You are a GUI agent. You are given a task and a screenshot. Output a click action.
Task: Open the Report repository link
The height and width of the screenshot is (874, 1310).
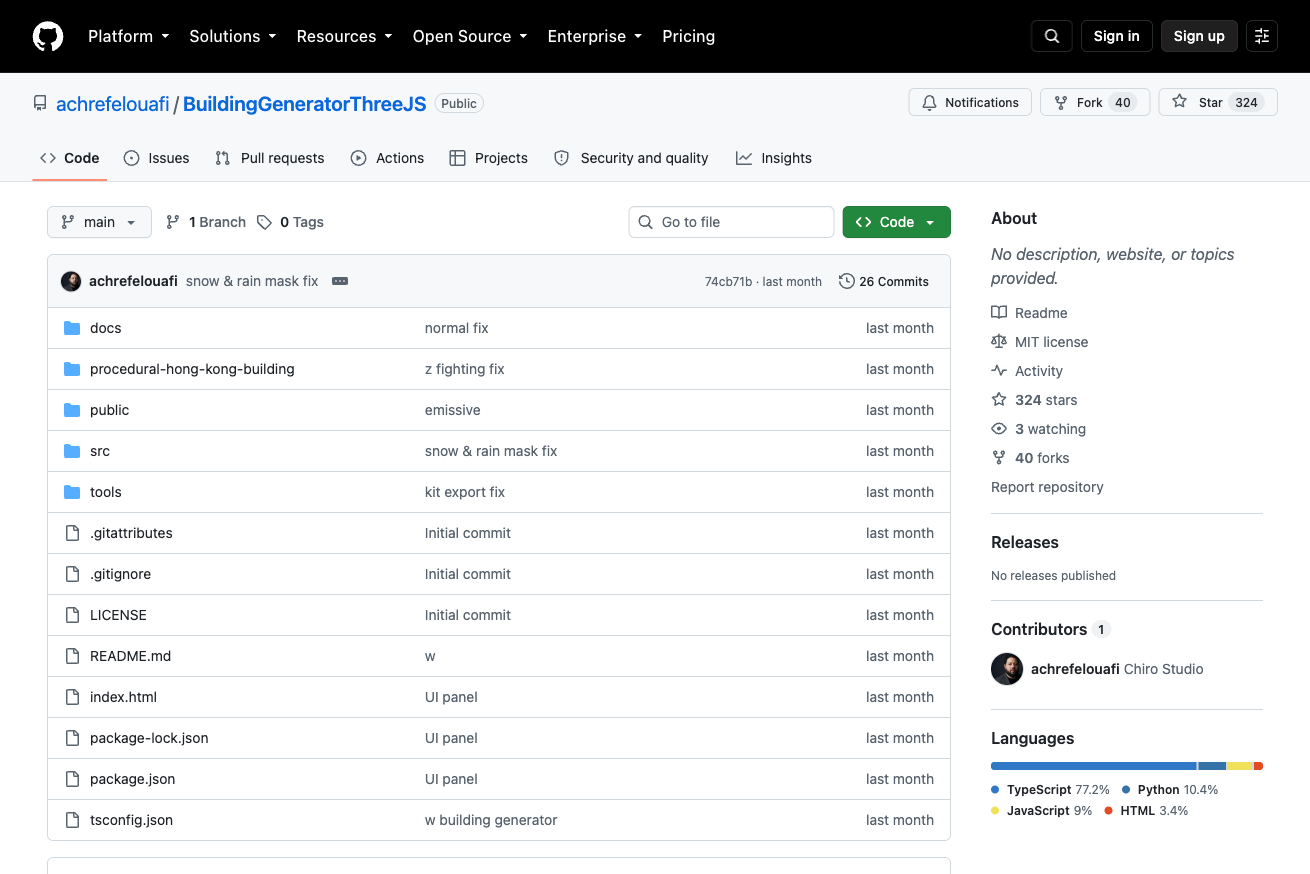click(x=1047, y=487)
